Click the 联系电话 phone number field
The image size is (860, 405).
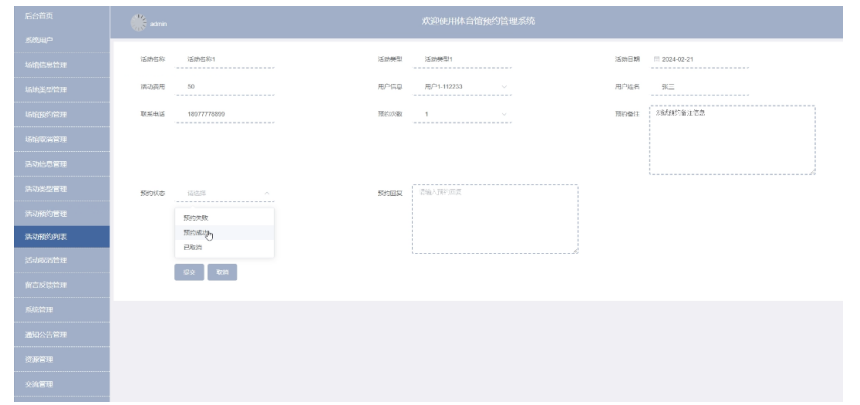tap(225, 114)
